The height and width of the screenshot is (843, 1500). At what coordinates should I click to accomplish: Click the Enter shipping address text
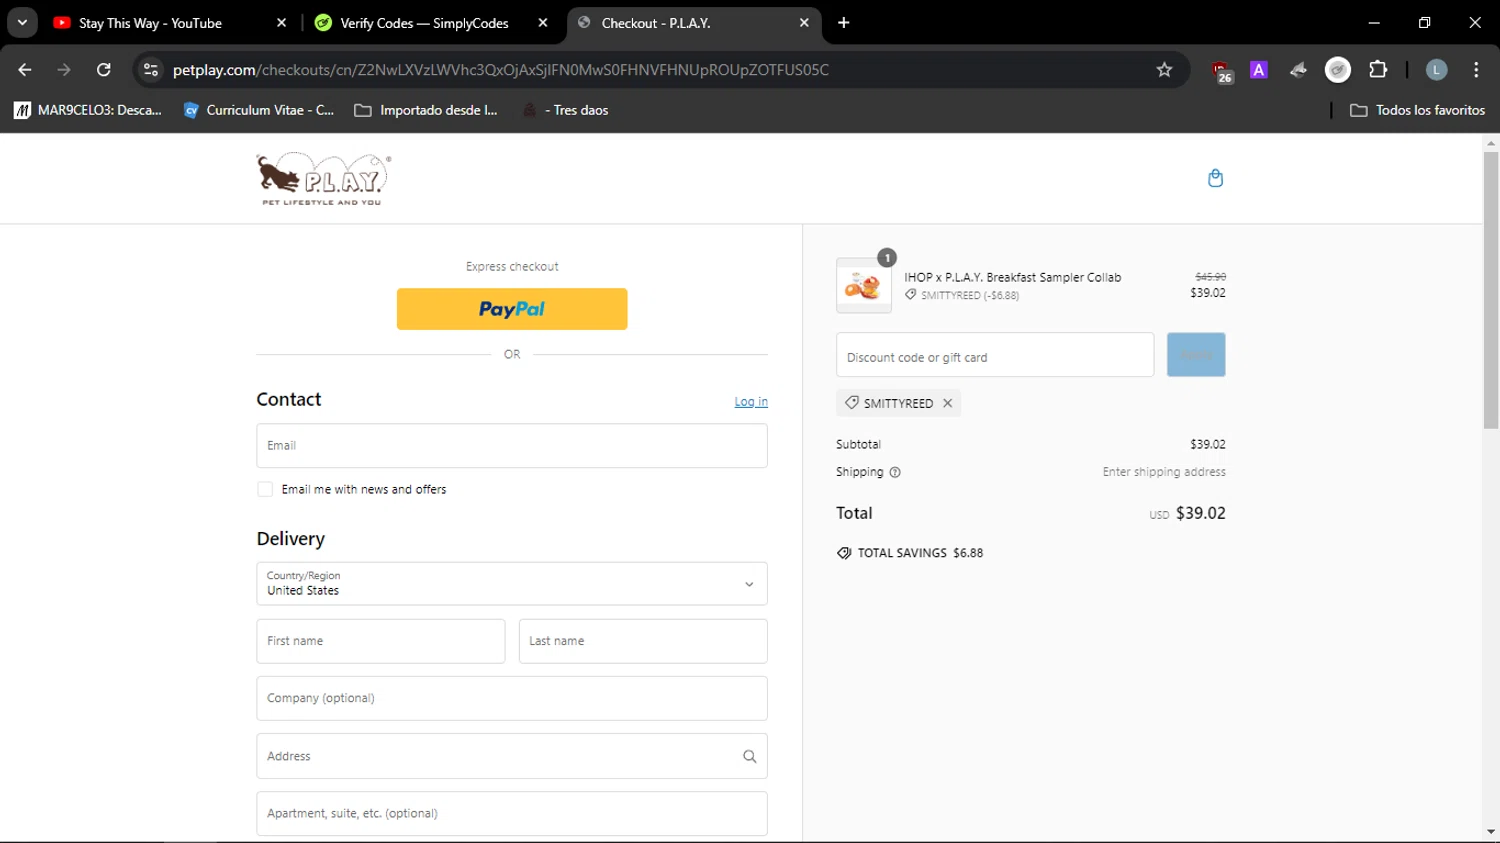[x=1164, y=472]
